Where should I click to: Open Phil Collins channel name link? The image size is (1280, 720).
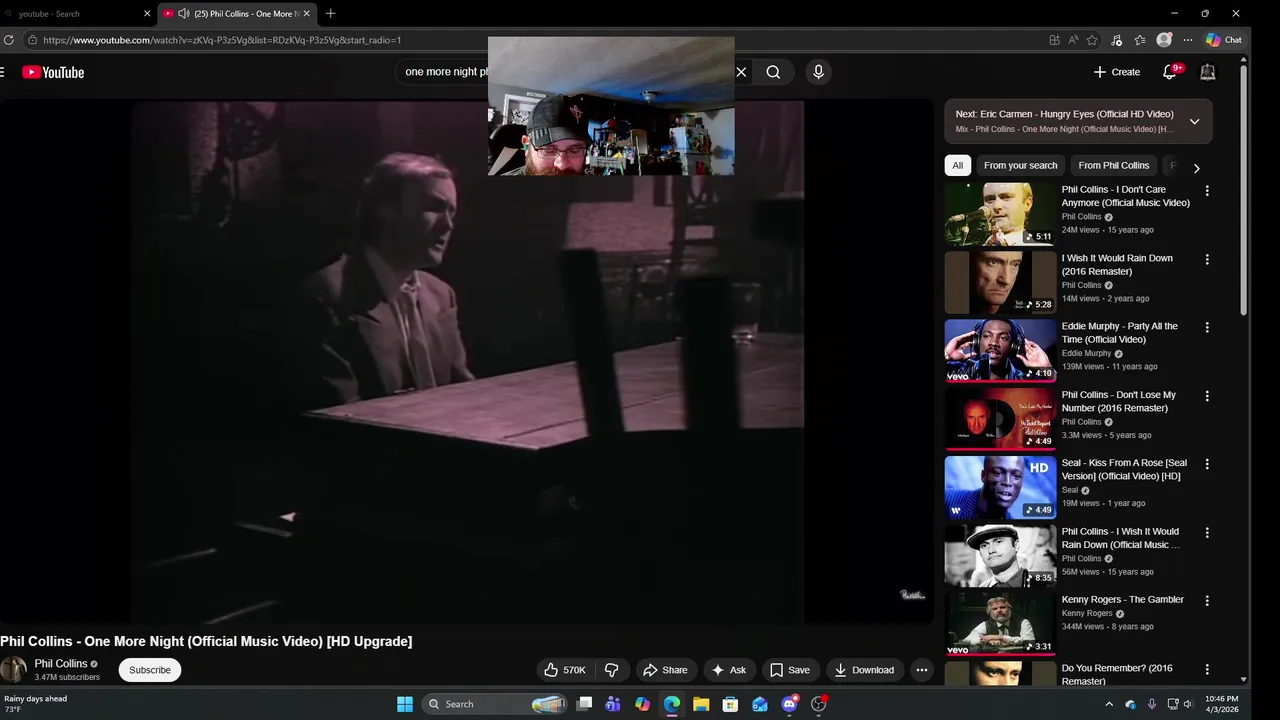[x=61, y=664]
